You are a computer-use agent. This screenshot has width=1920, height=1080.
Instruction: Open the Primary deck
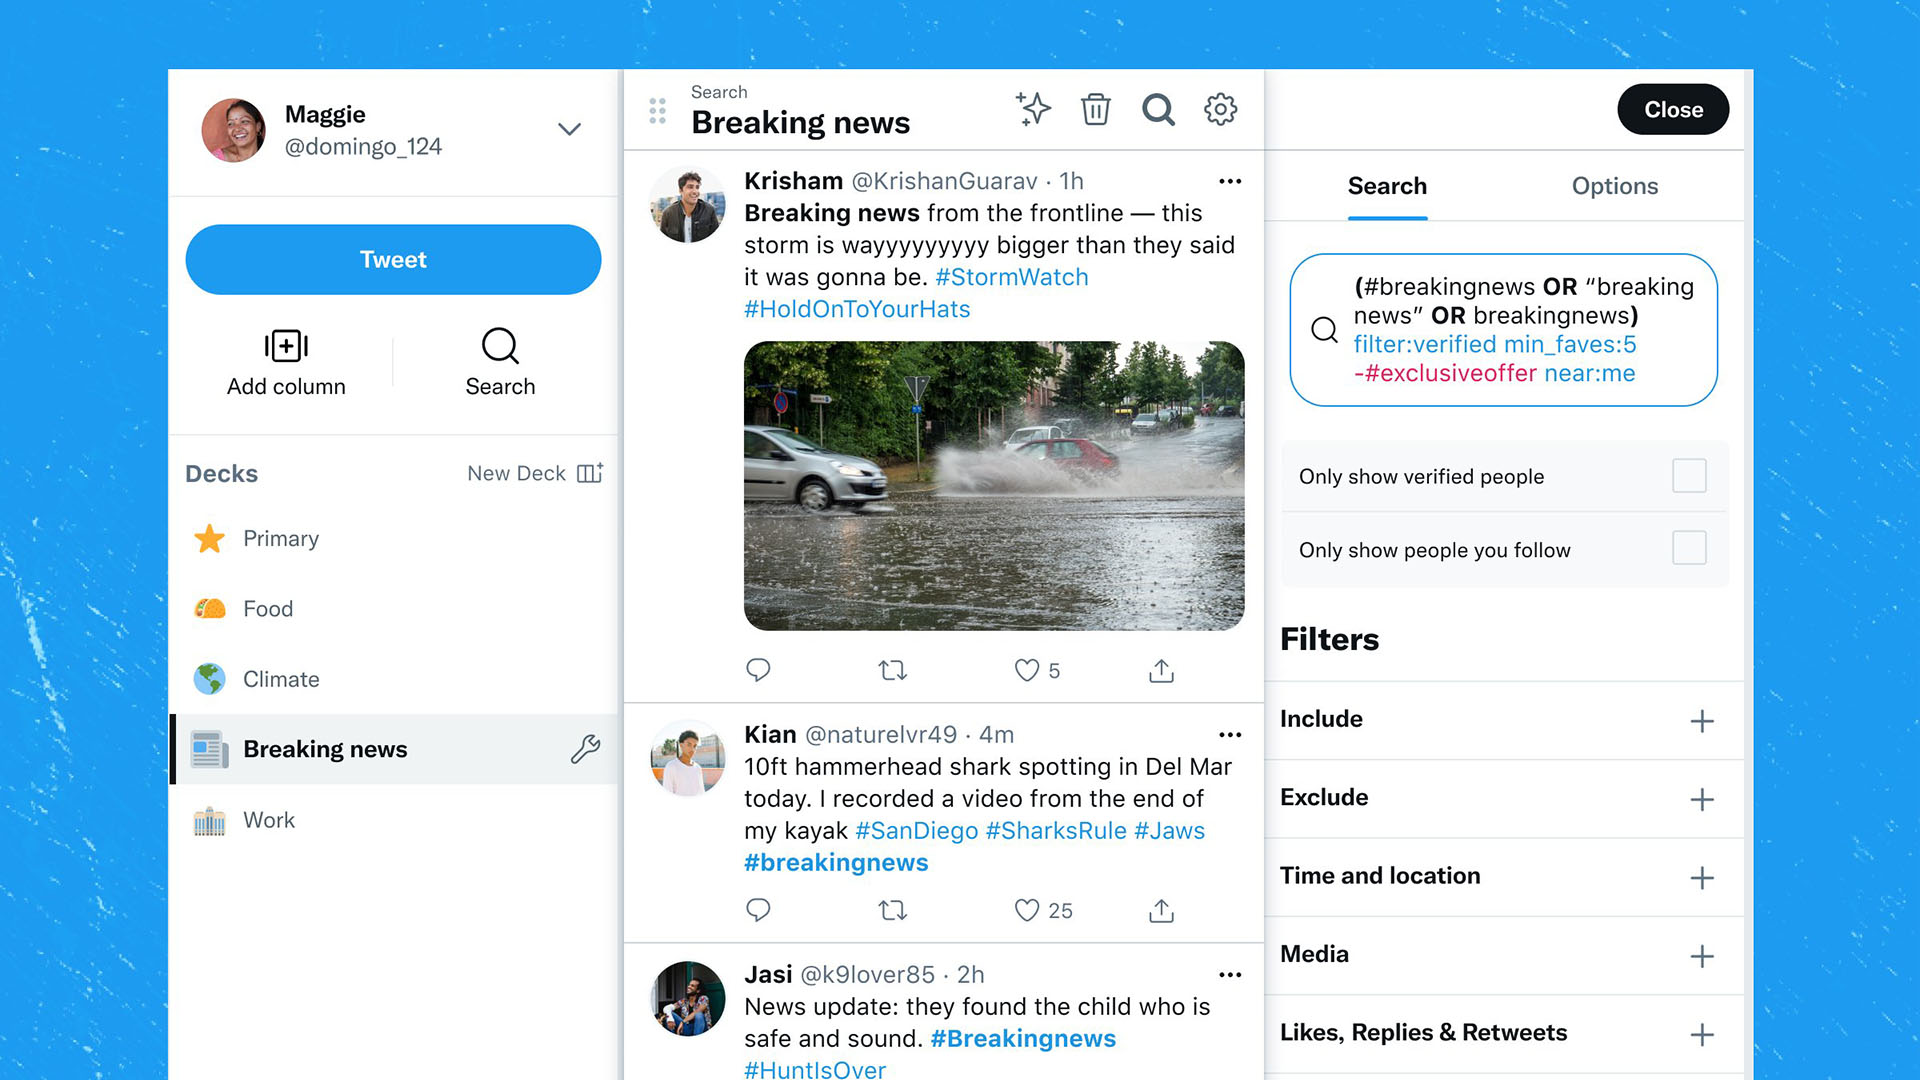(x=395, y=539)
